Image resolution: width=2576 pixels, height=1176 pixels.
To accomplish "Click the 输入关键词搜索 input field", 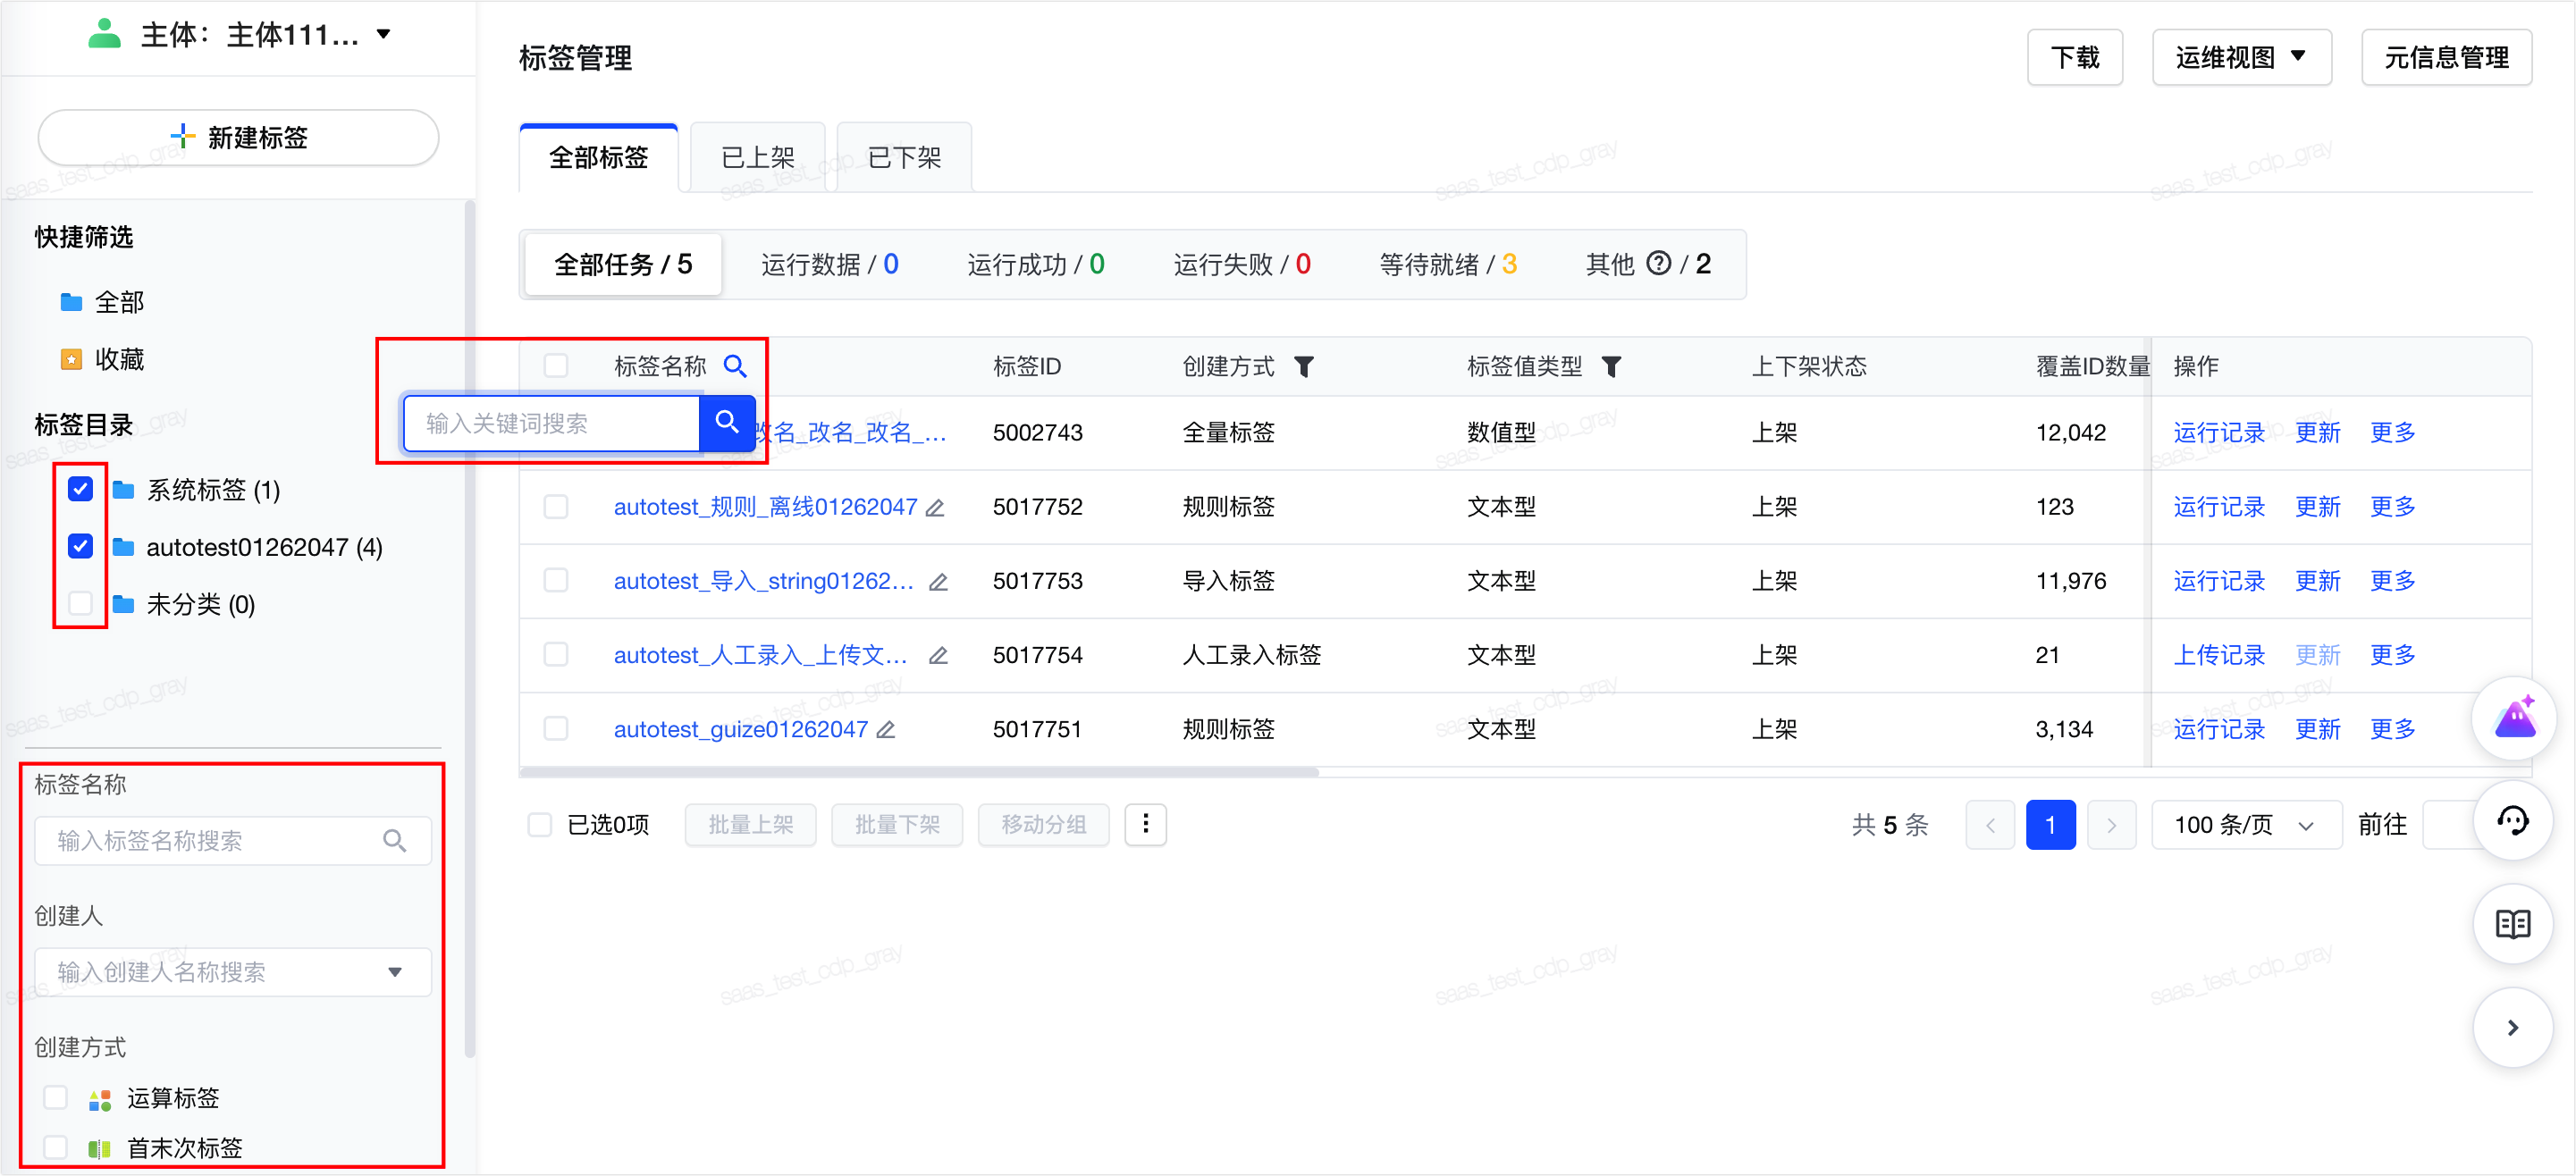I will click(x=551, y=423).
